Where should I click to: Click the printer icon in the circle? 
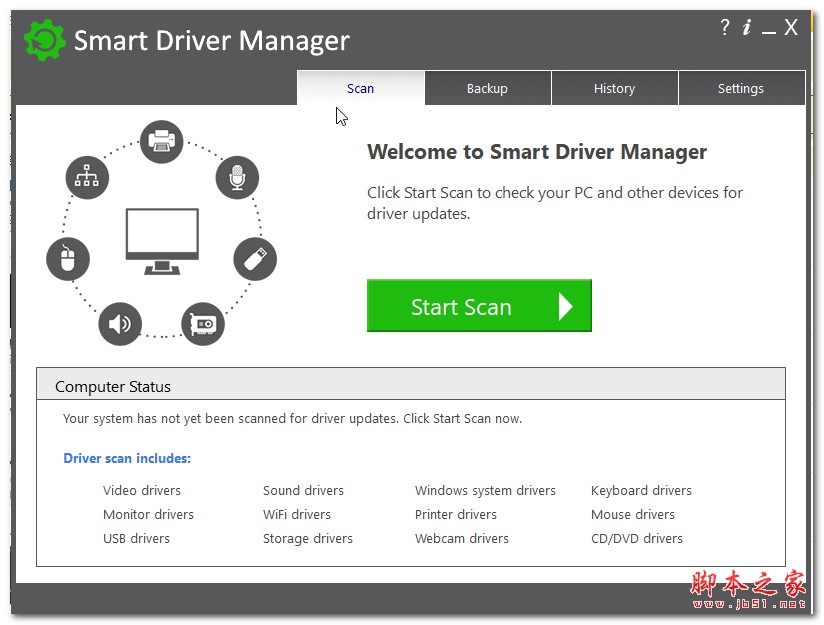pyautogui.click(x=161, y=140)
